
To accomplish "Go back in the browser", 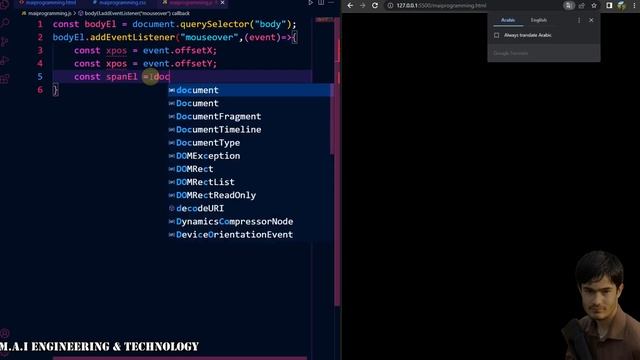I will (350, 5).
